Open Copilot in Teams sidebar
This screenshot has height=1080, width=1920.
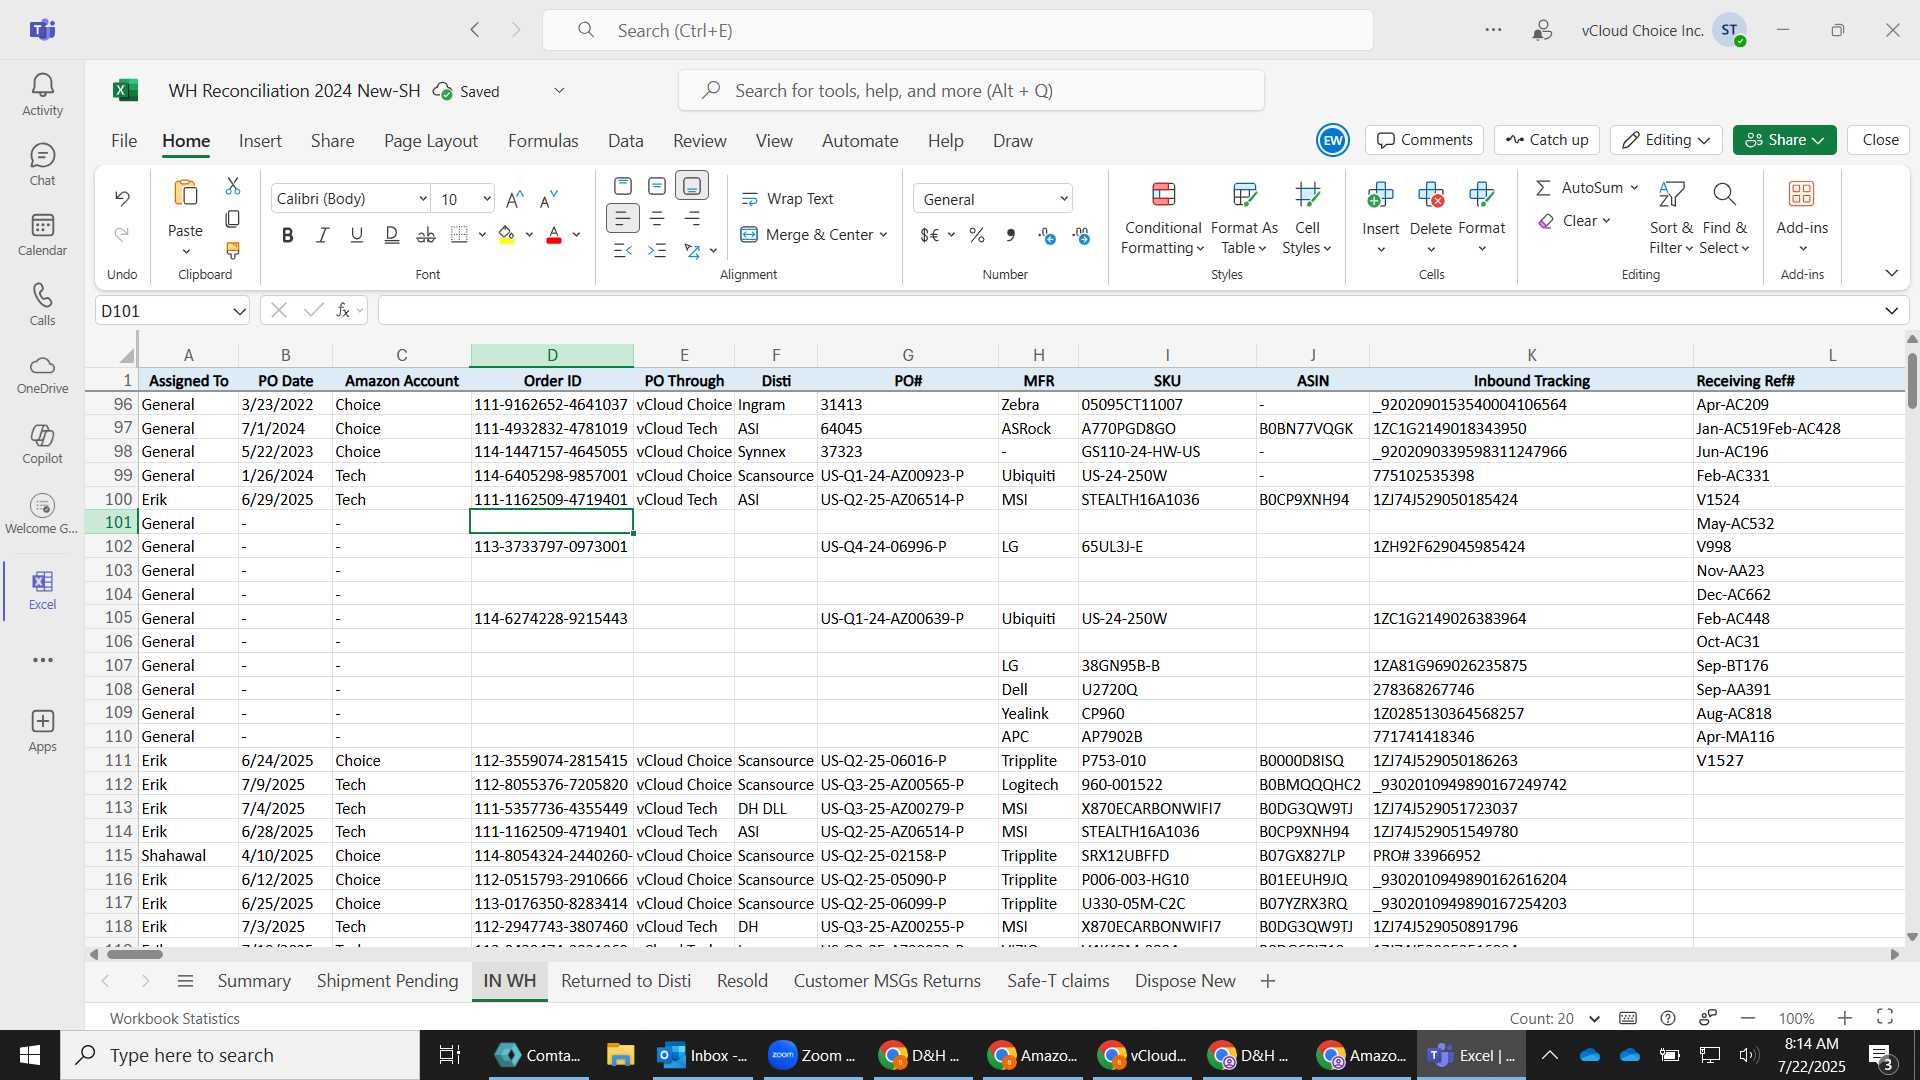click(x=42, y=444)
